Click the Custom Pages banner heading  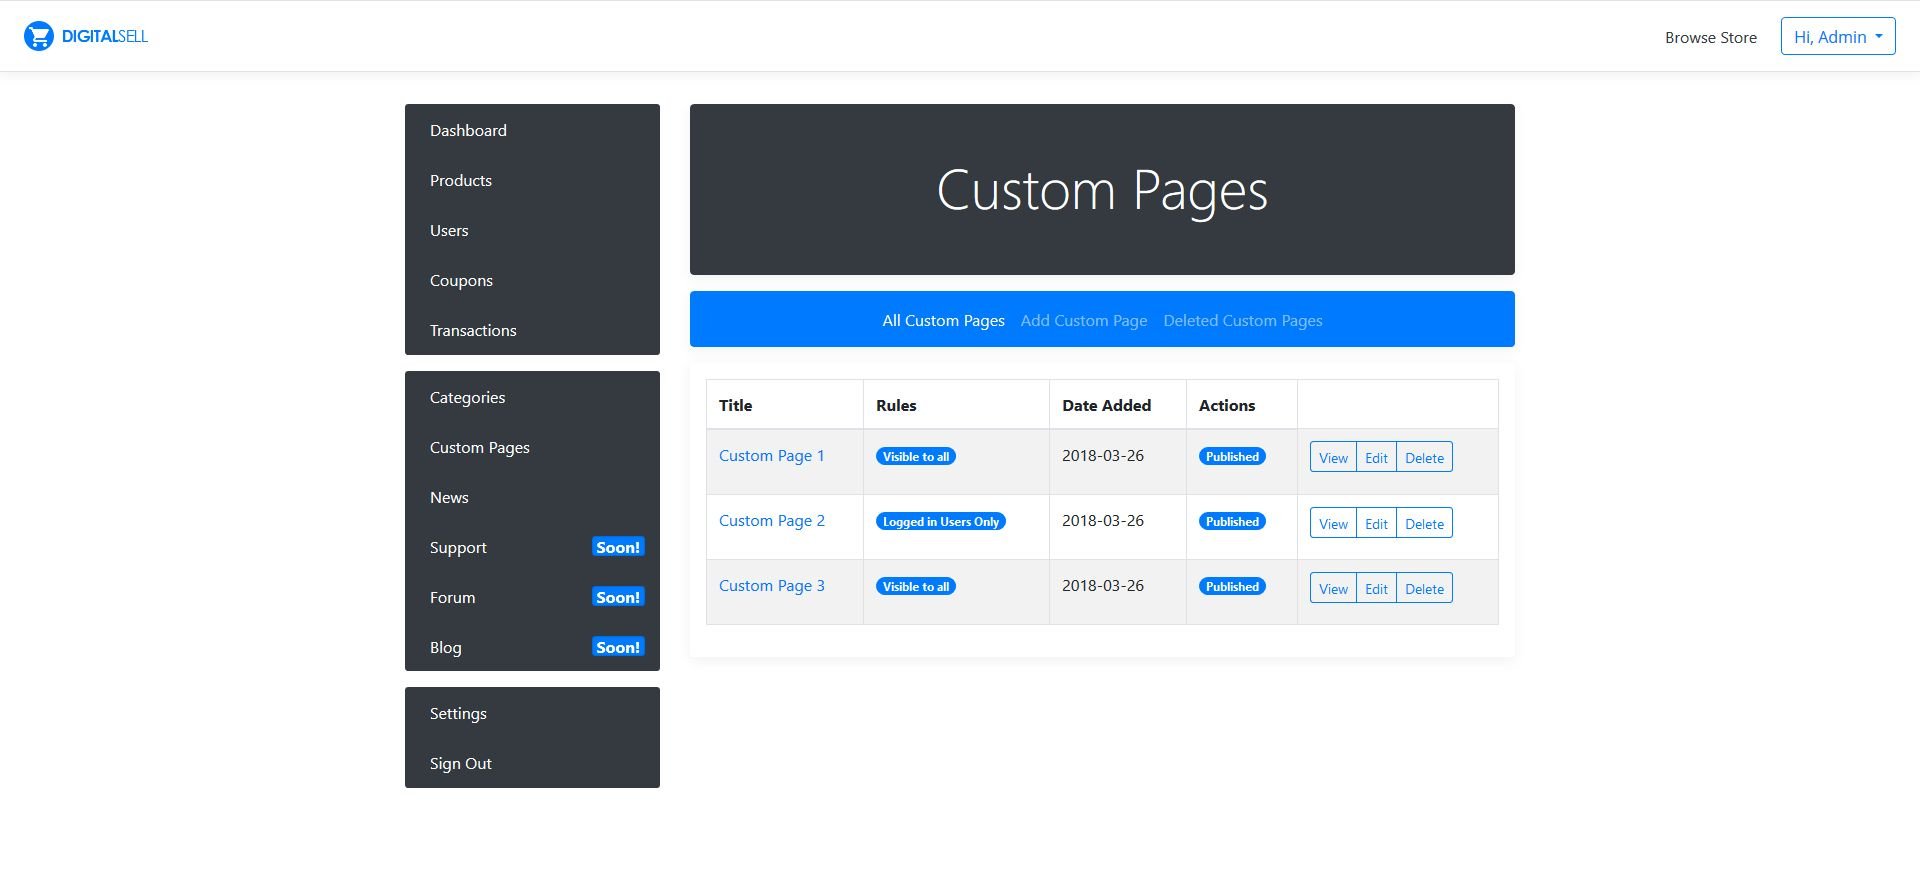point(1102,190)
